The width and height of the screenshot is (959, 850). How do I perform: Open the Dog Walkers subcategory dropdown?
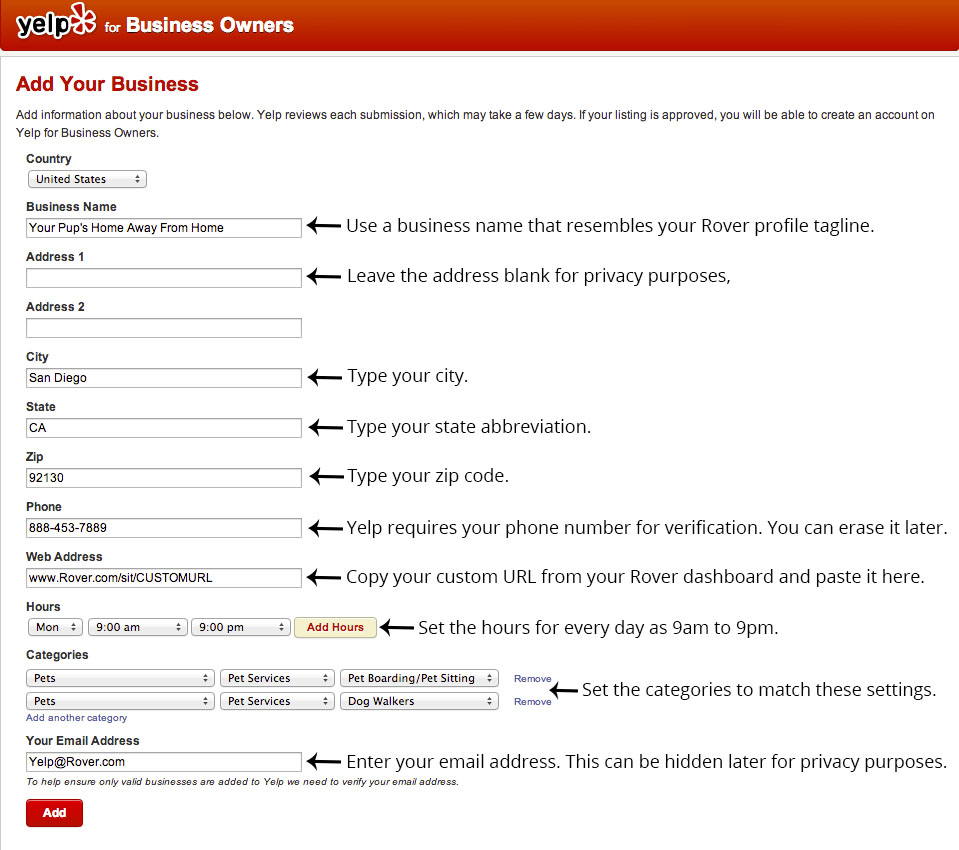pyautogui.click(x=419, y=701)
